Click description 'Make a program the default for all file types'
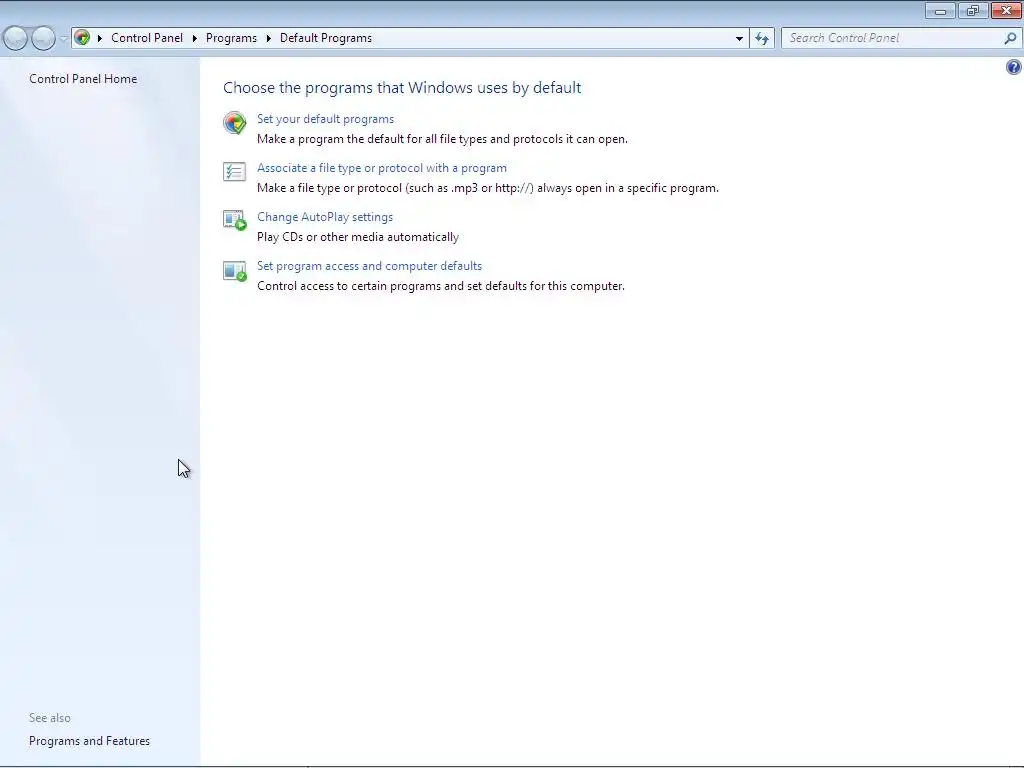The width and height of the screenshot is (1024, 768). coord(442,139)
